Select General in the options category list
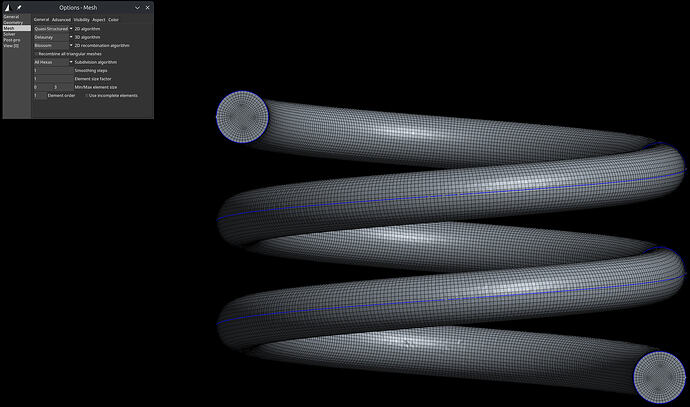This screenshot has width=690, height=407. 17,17
